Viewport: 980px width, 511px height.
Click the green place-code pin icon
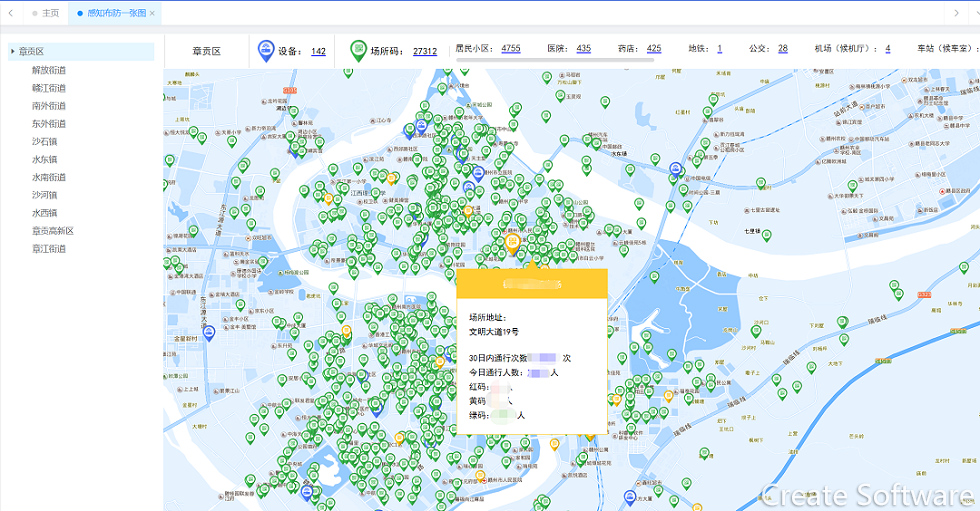pyautogui.click(x=358, y=50)
